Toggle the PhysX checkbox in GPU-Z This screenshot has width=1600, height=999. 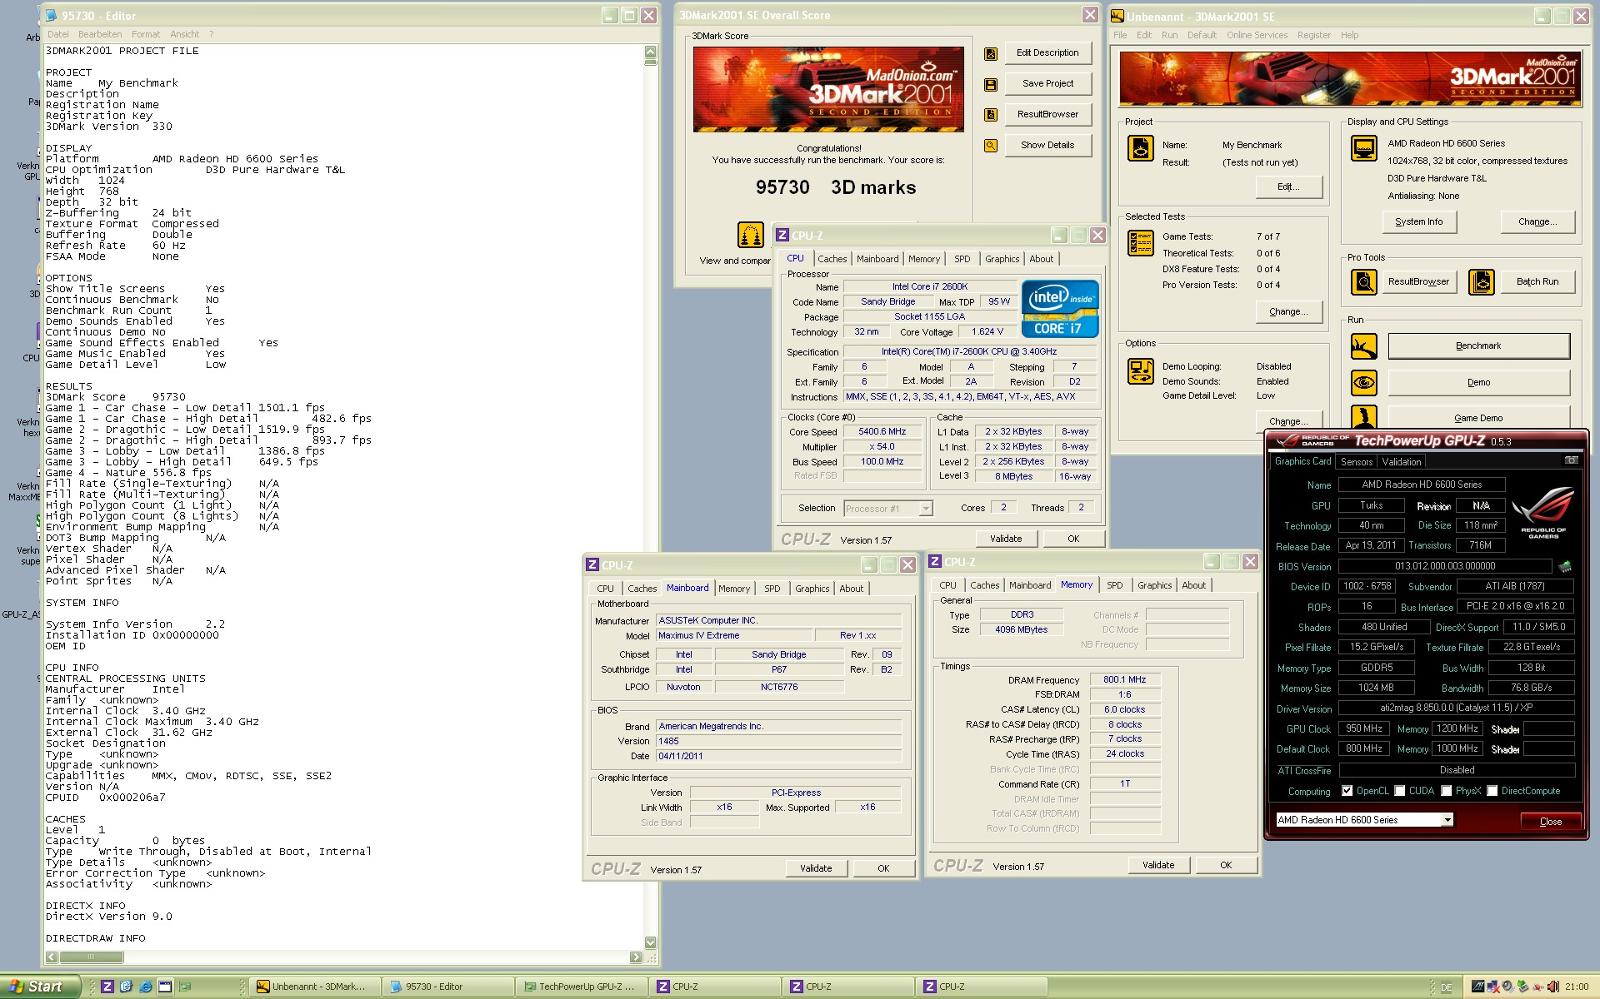(x=1446, y=791)
